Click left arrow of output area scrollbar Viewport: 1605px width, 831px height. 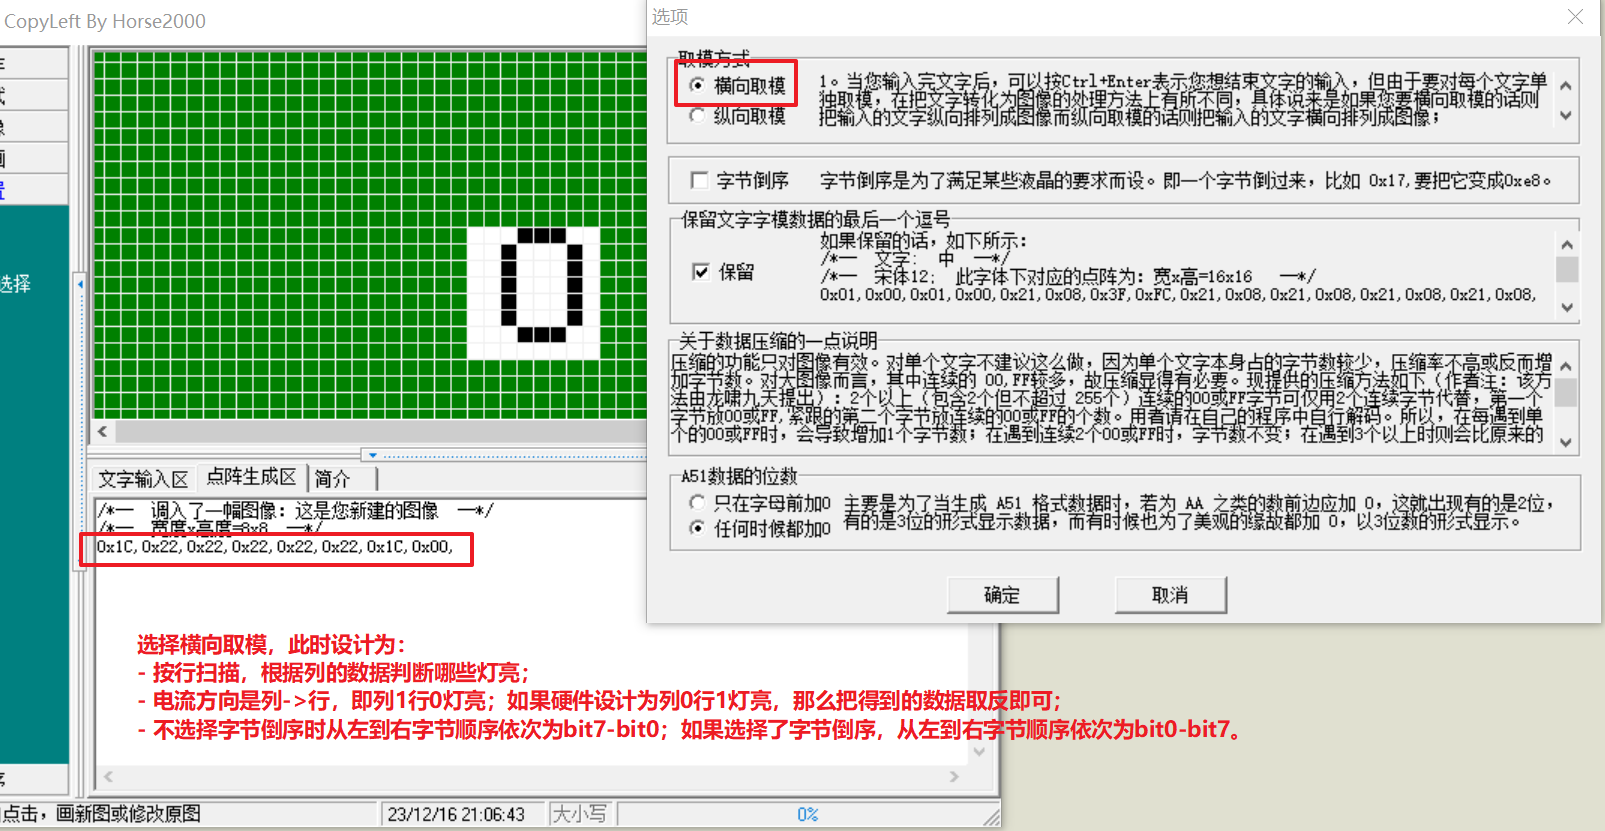(108, 776)
